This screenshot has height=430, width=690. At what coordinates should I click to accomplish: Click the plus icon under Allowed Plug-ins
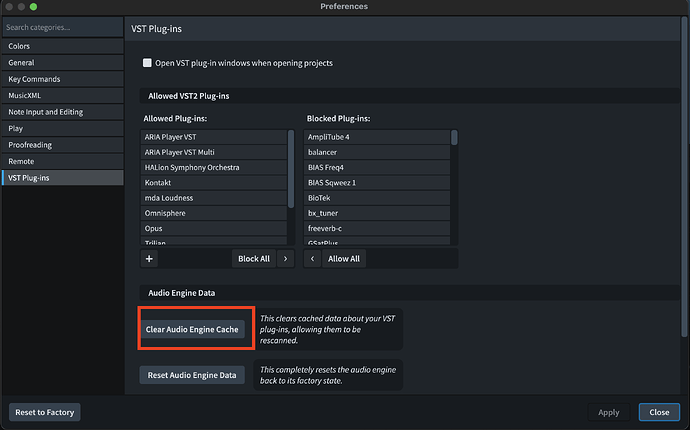150,258
